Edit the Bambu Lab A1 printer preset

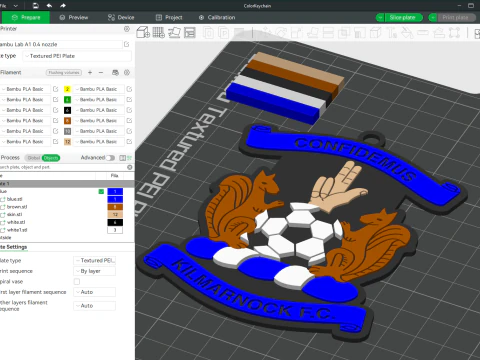(x=127, y=44)
